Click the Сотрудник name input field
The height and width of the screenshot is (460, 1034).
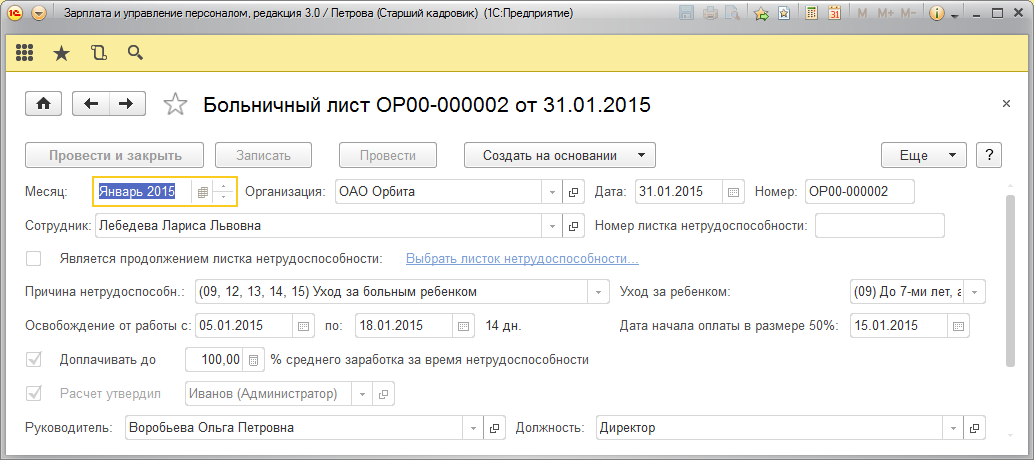pos(319,225)
